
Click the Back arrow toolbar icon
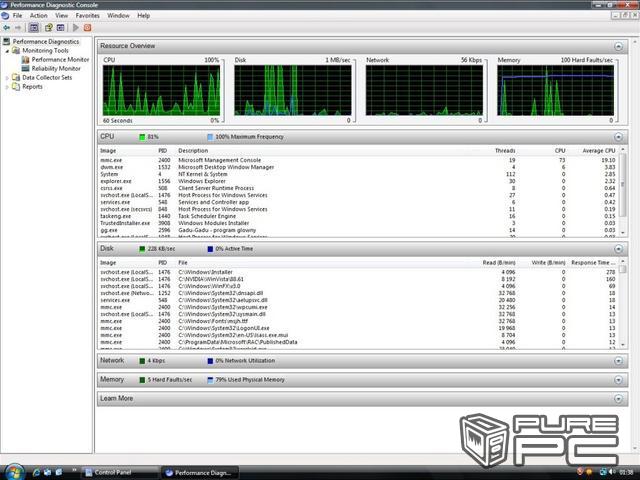(7, 28)
